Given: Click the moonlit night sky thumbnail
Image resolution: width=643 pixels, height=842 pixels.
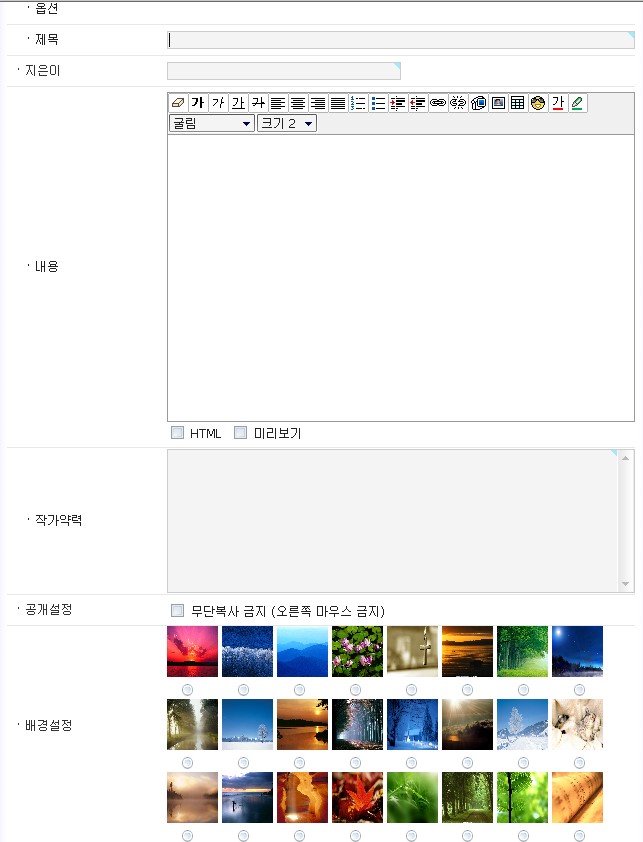Looking at the screenshot, I should [577, 651].
